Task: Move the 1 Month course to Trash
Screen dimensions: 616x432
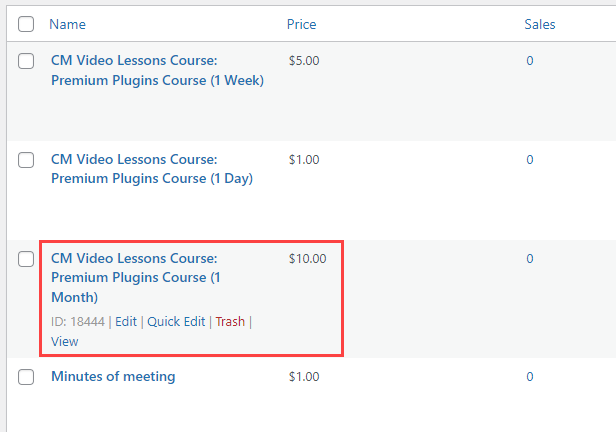Action: [x=230, y=322]
